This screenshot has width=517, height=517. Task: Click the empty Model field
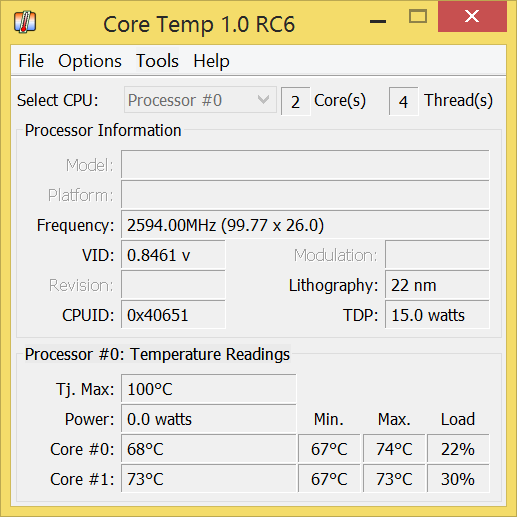coord(305,164)
